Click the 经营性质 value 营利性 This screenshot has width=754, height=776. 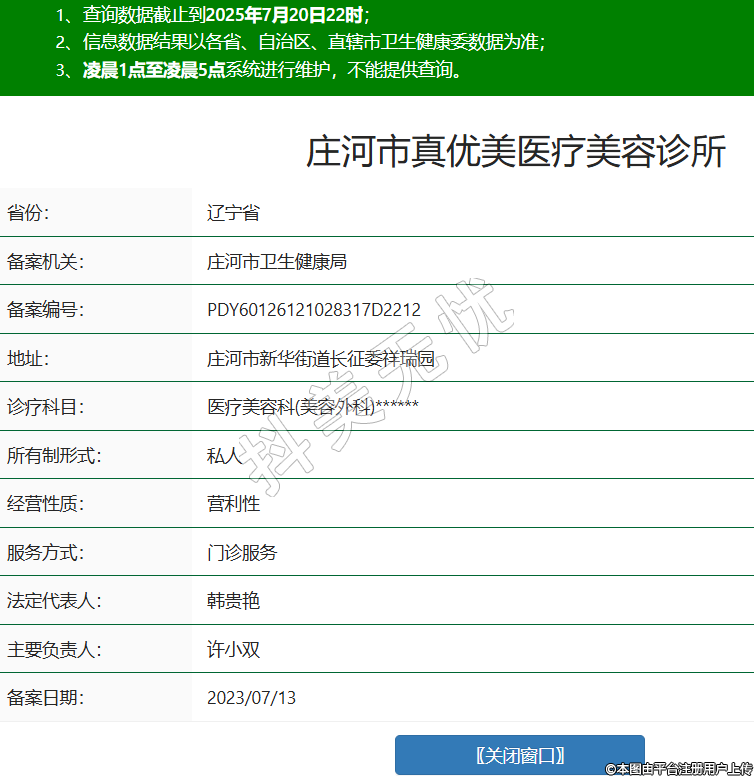tap(233, 504)
